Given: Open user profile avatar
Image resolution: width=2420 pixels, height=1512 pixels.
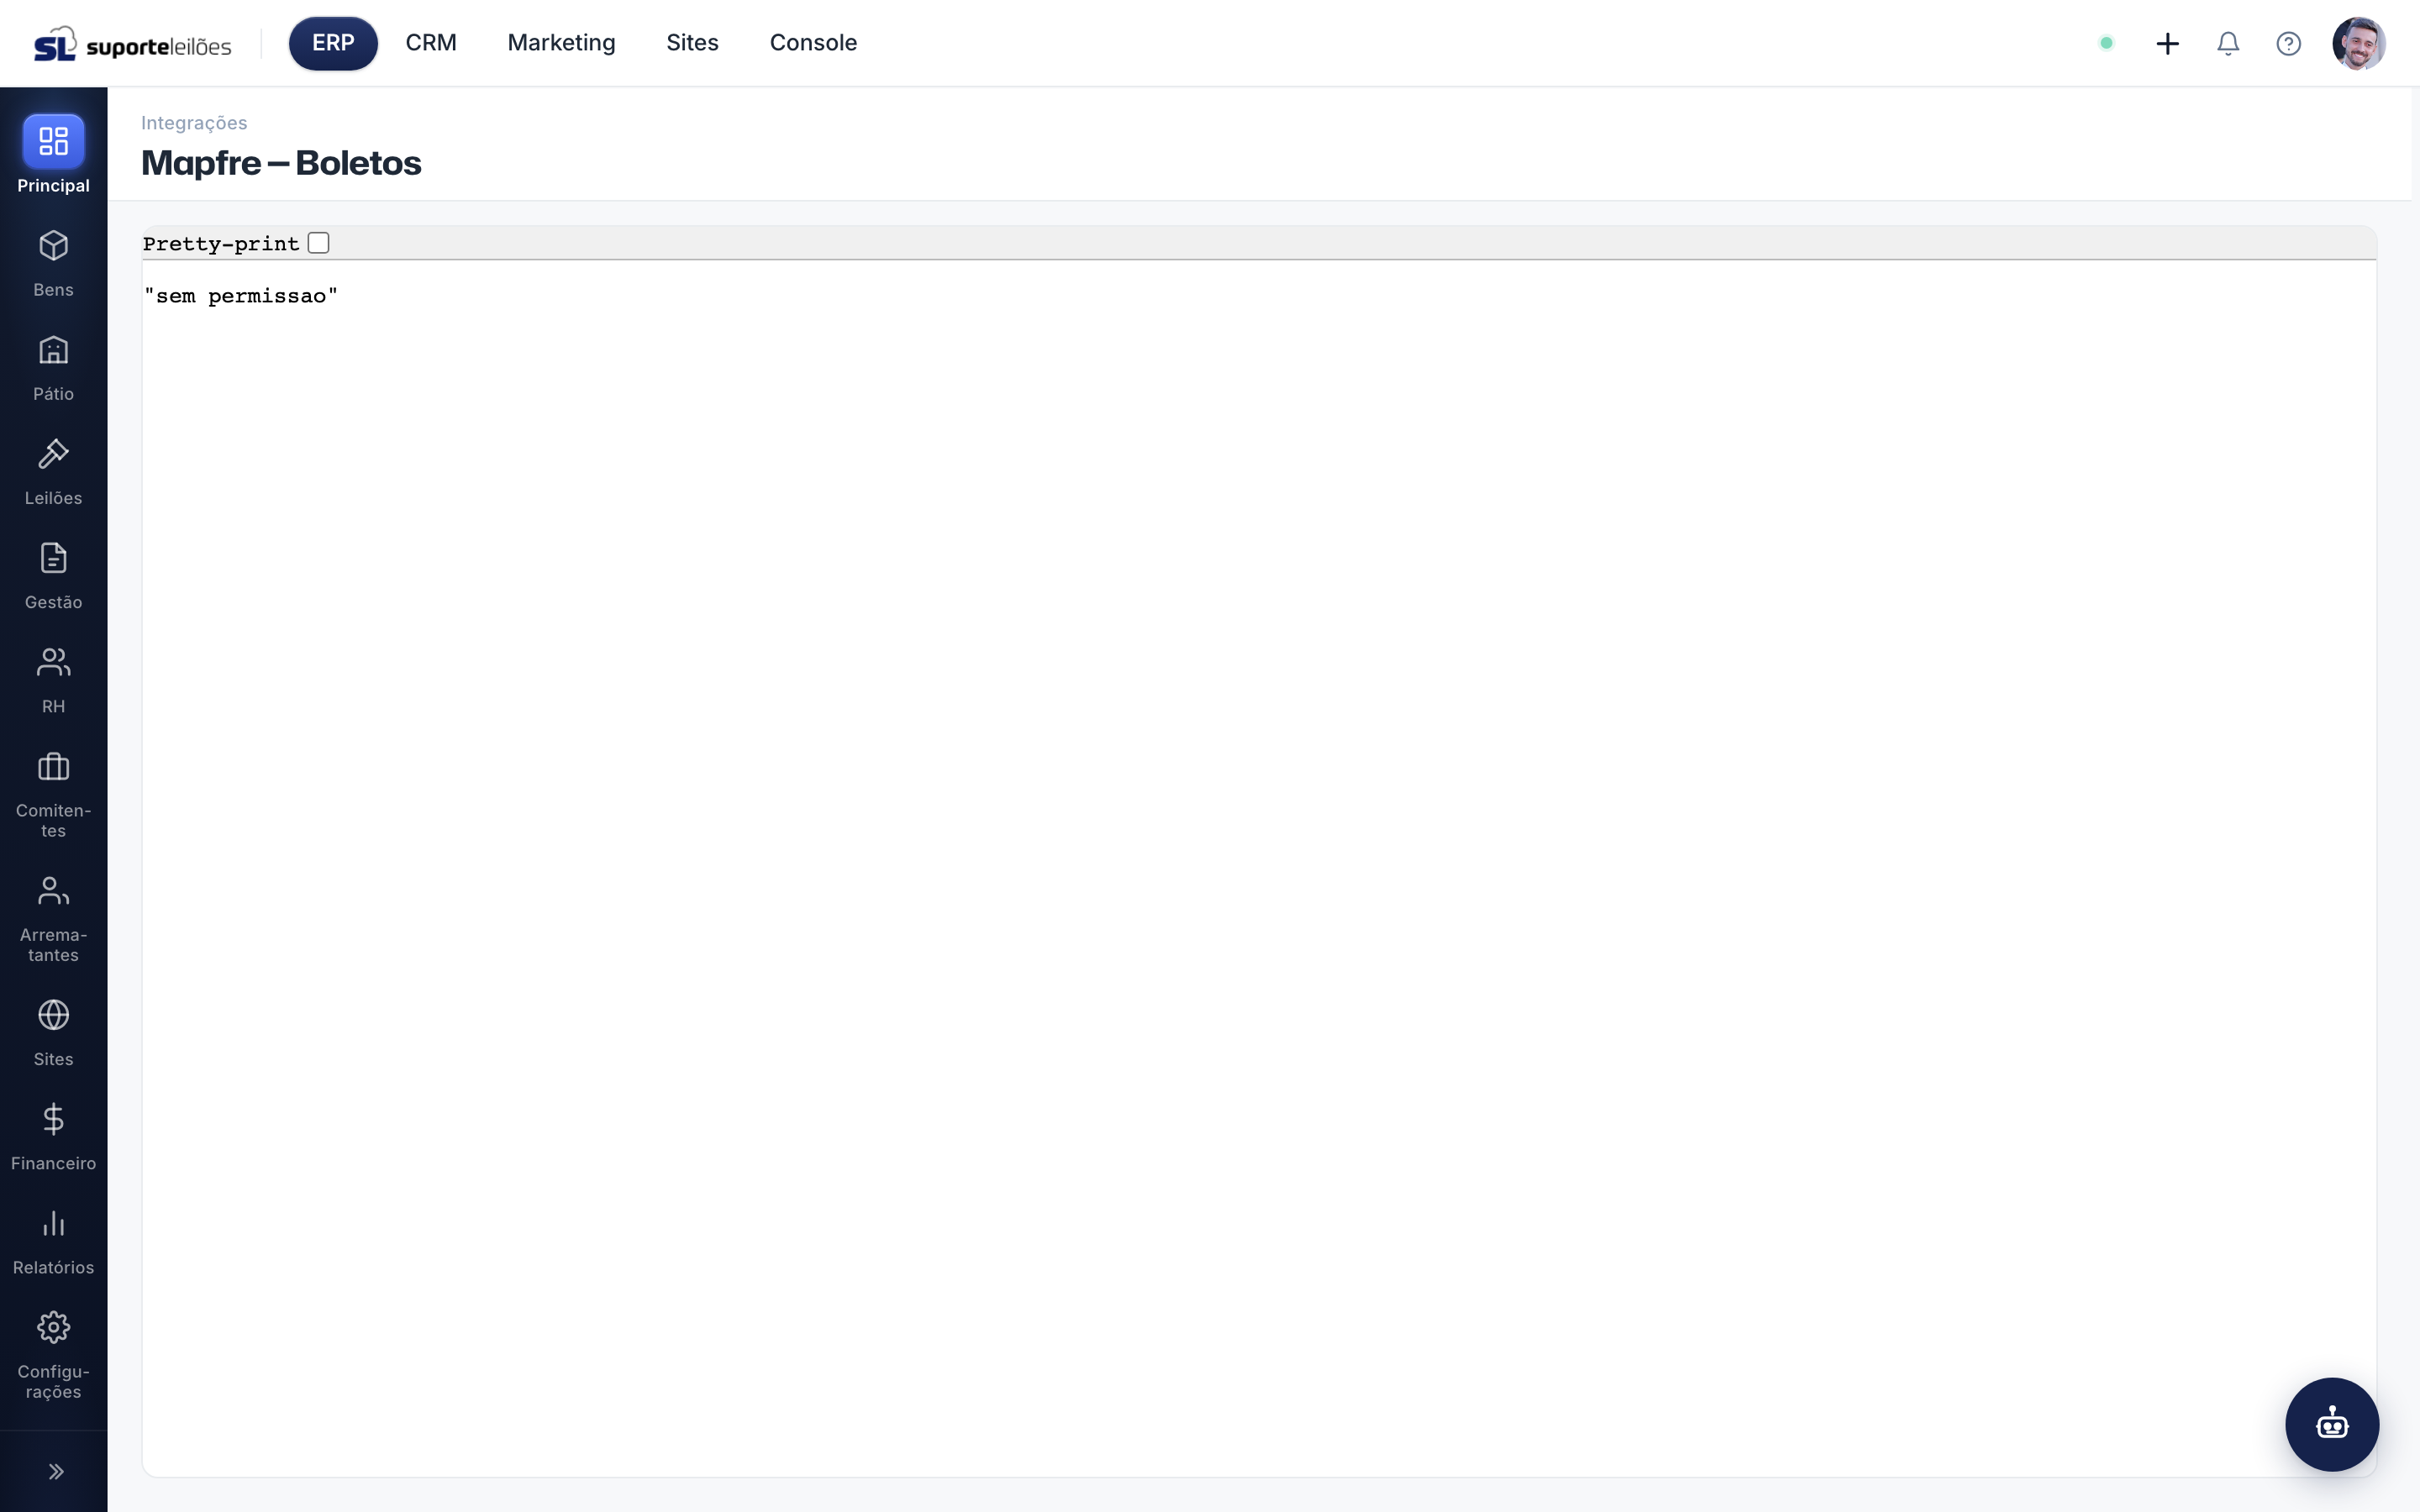Looking at the screenshot, I should (2359, 43).
